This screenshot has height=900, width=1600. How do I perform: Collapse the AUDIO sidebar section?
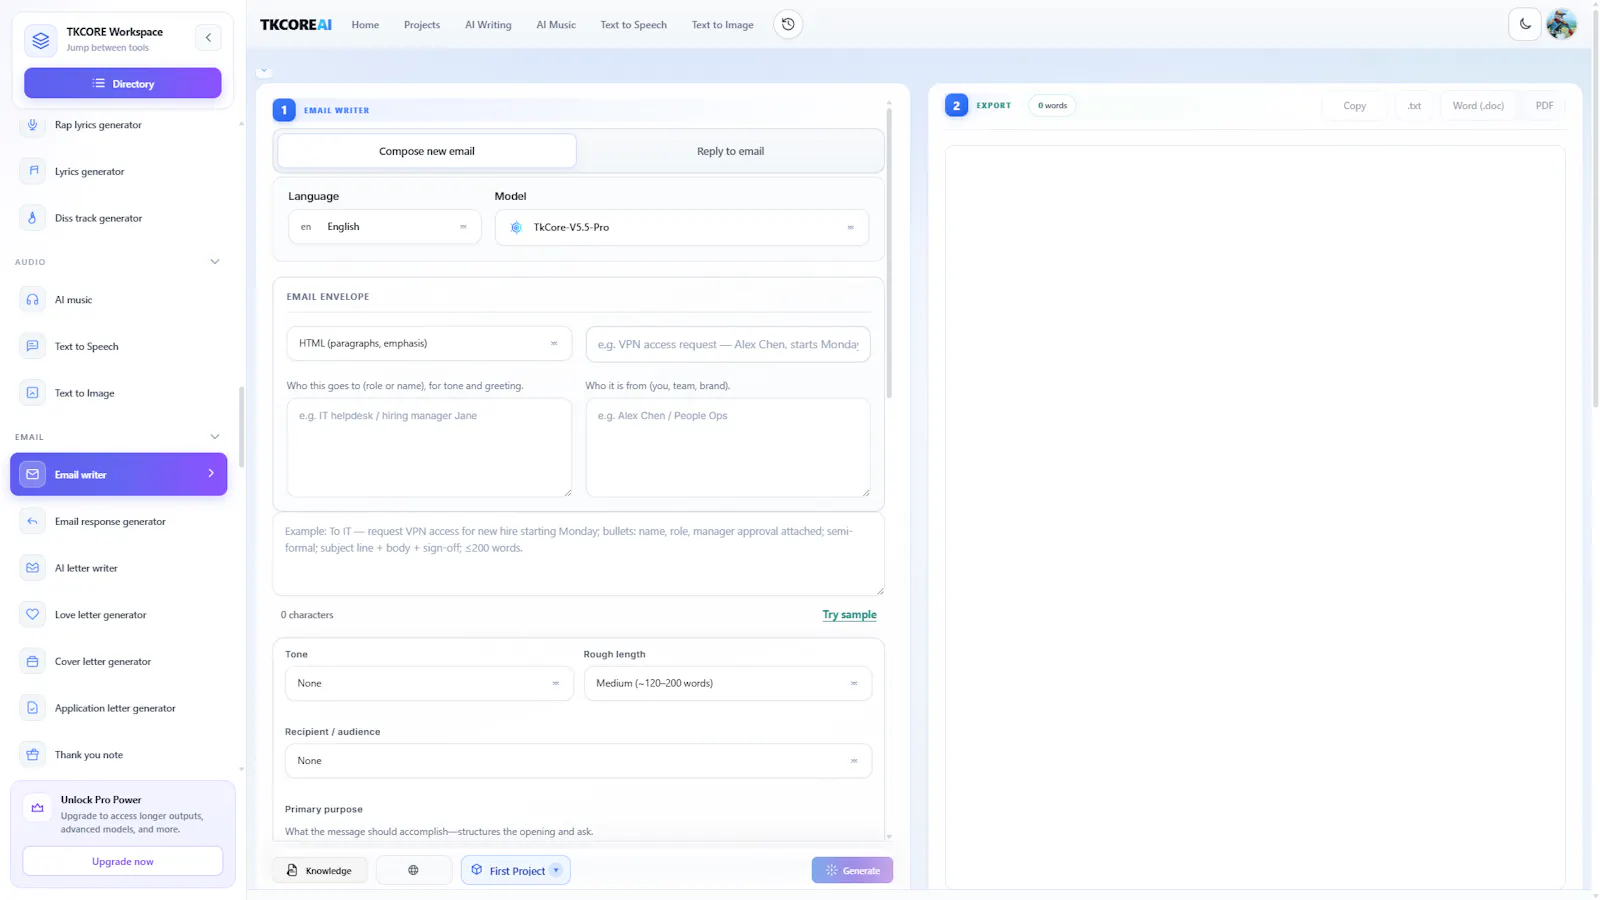click(215, 262)
